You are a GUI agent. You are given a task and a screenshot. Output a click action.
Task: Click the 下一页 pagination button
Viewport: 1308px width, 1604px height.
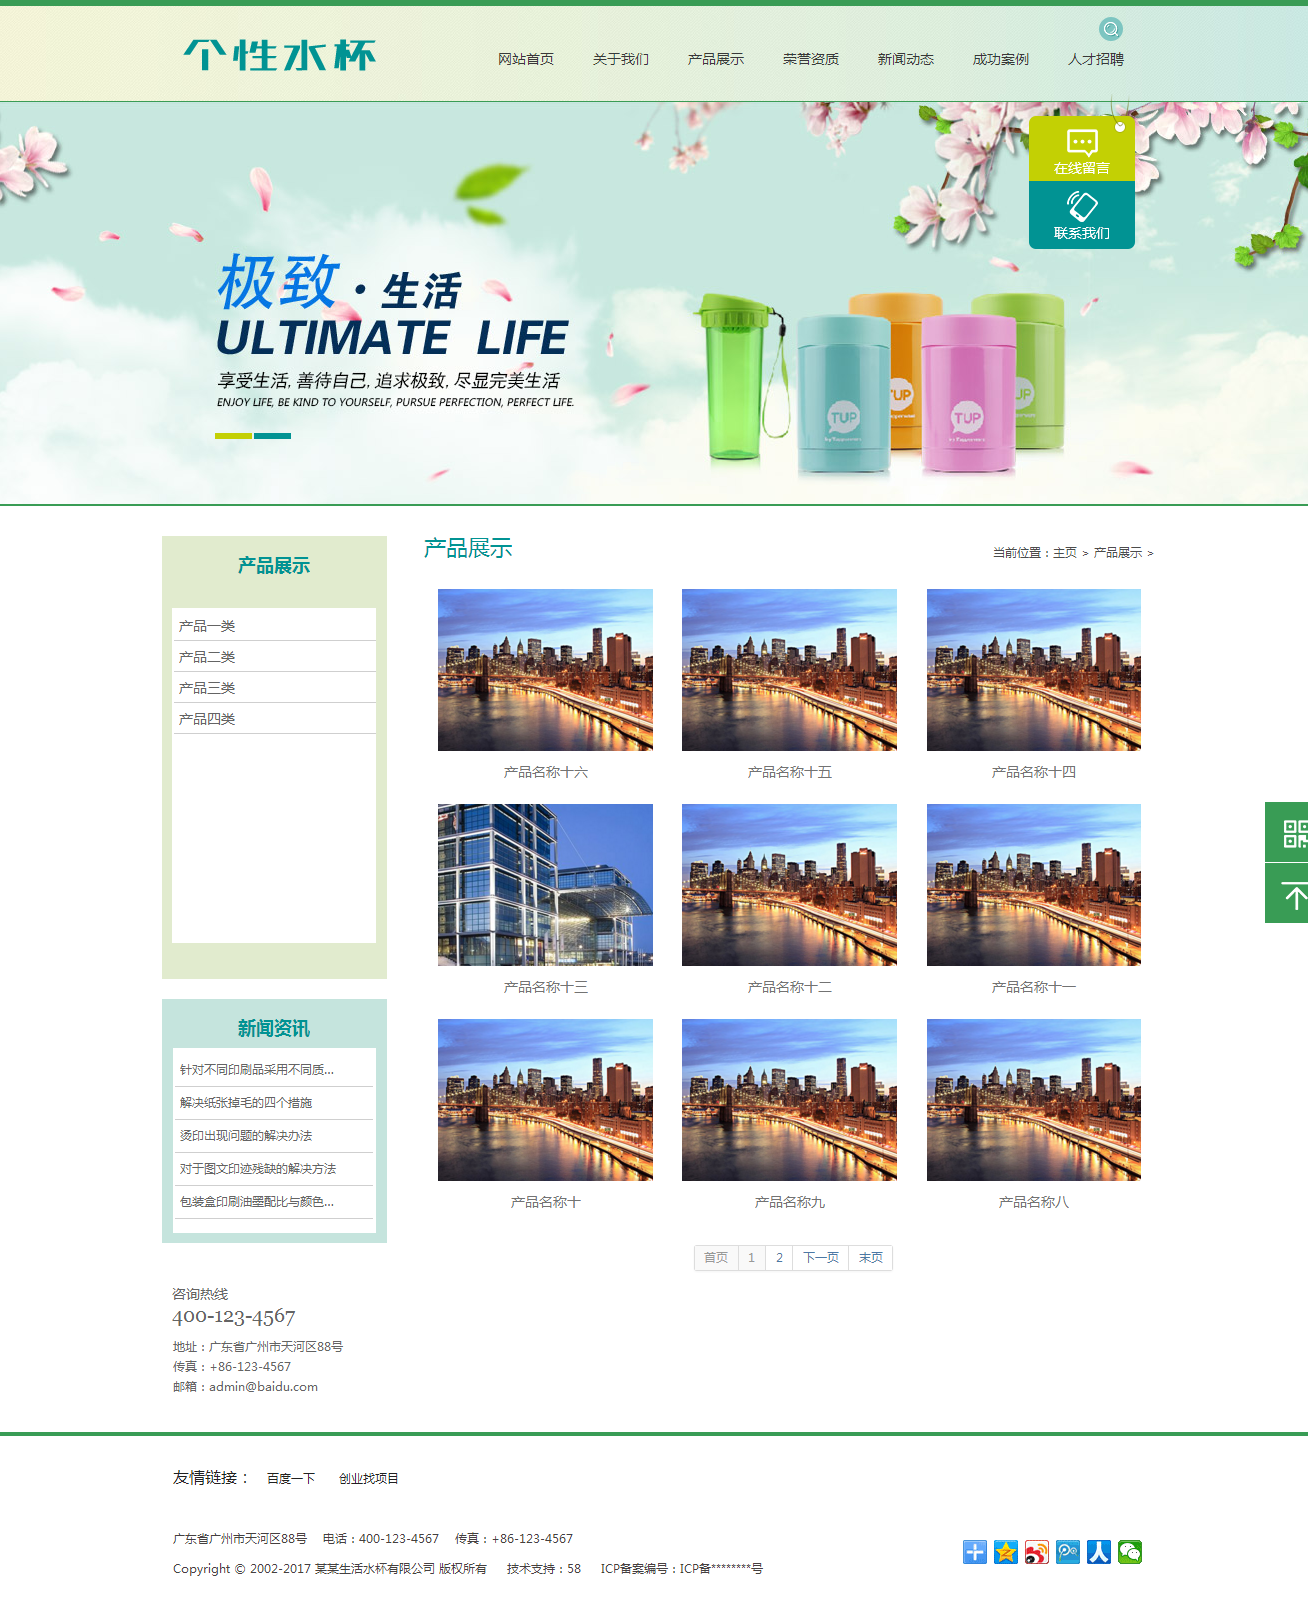tap(820, 1258)
